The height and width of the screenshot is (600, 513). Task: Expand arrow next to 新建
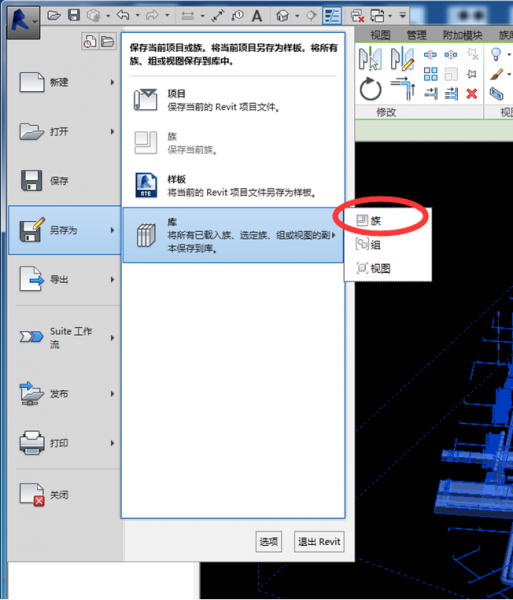(x=112, y=82)
